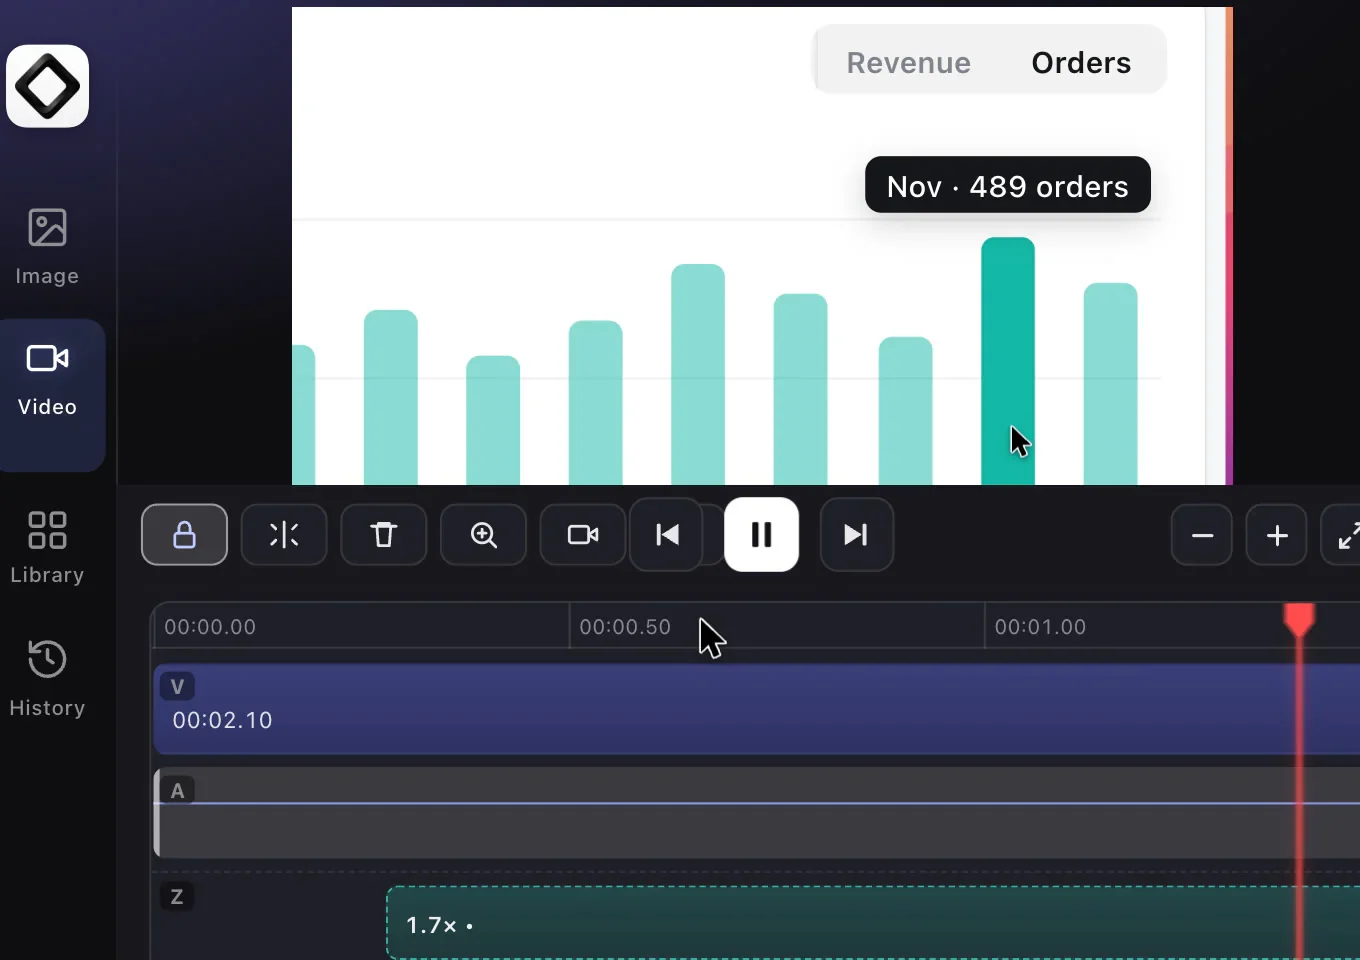
Task: Select the Orders tab in preview
Action: pos(1081,62)
